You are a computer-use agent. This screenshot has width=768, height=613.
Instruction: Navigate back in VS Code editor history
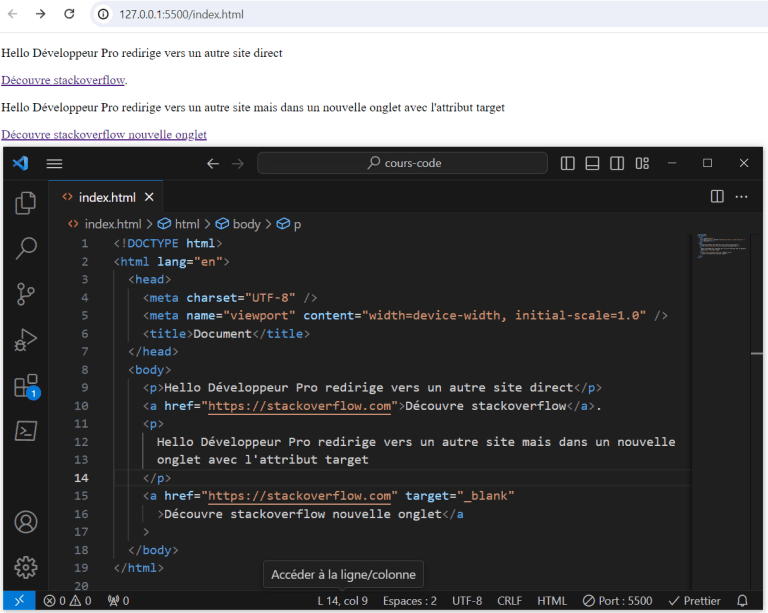(213, 164)
